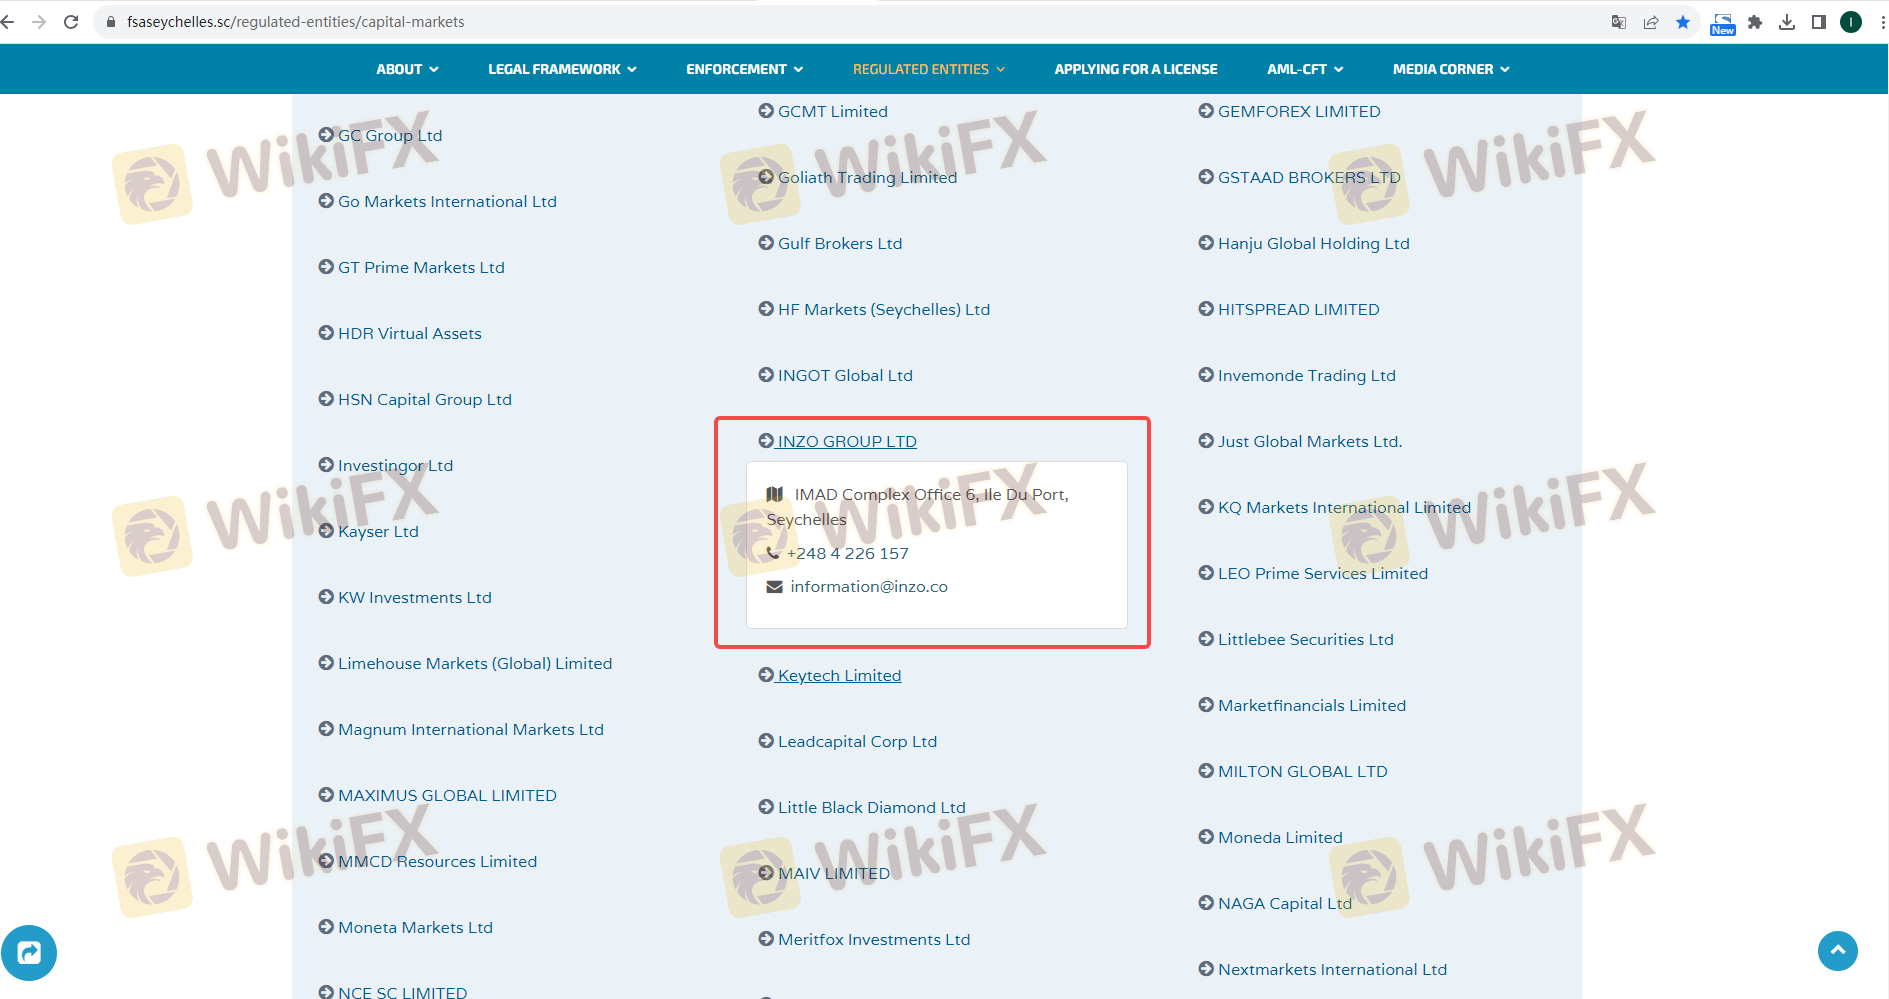Click the envelope icon beside information@inzo.co
This screenshot has height=999, width=1889.
click(775, 587)
